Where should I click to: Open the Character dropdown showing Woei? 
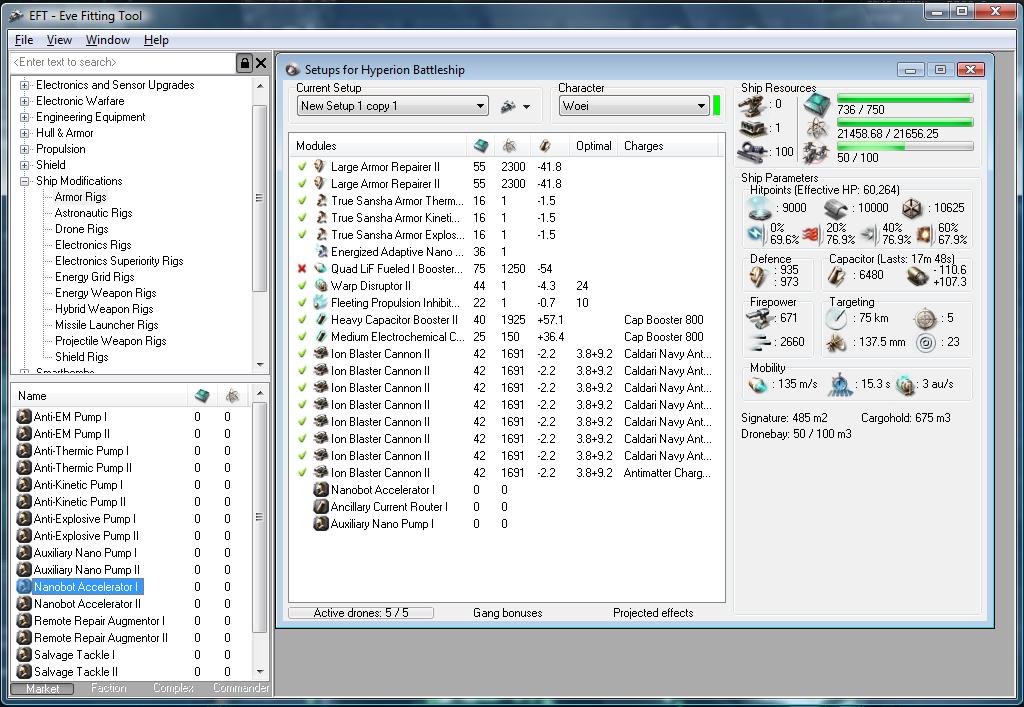pyautogui.click(x=700, y=106)
